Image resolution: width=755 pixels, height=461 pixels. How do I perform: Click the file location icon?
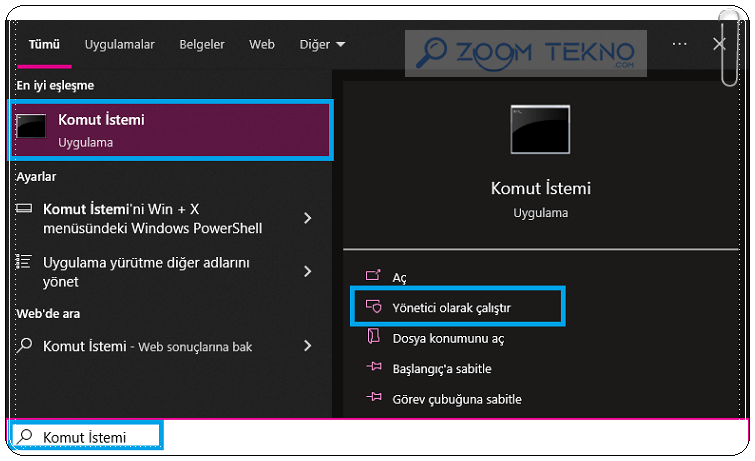(374, 336)
